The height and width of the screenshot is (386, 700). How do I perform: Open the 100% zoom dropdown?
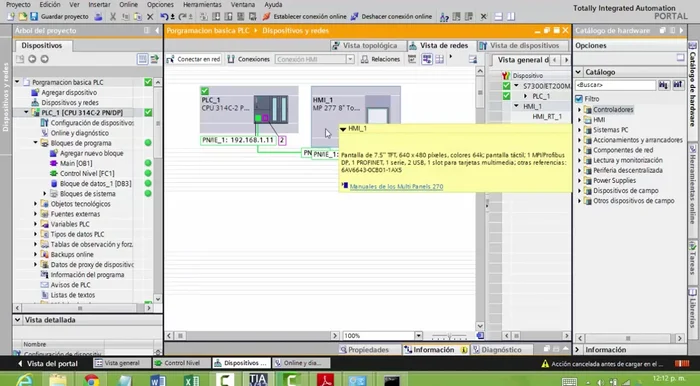tap(418, 336)
